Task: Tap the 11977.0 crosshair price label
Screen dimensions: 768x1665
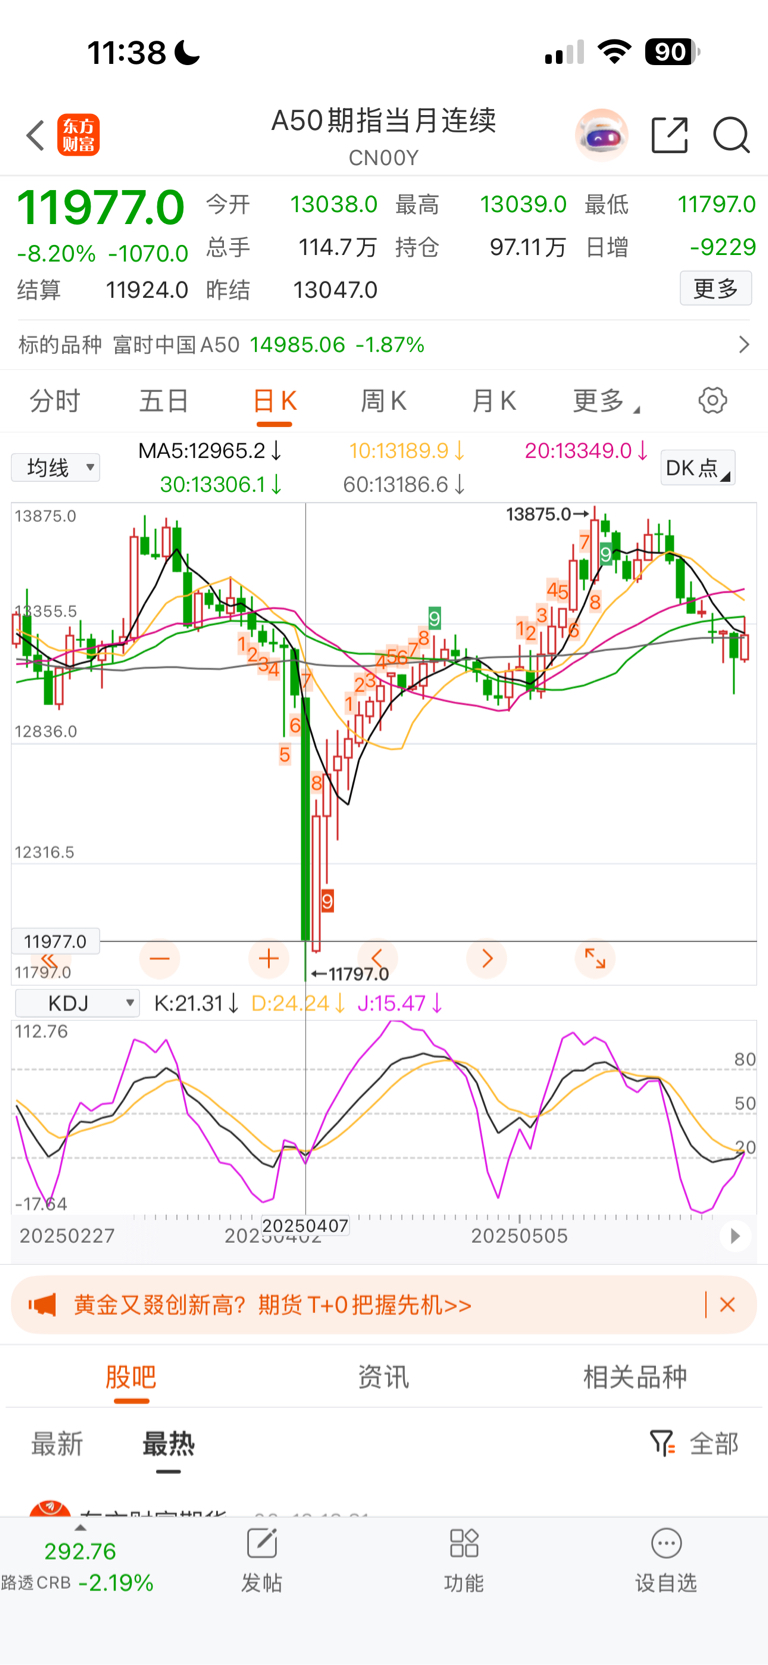Action: [55, 941]
